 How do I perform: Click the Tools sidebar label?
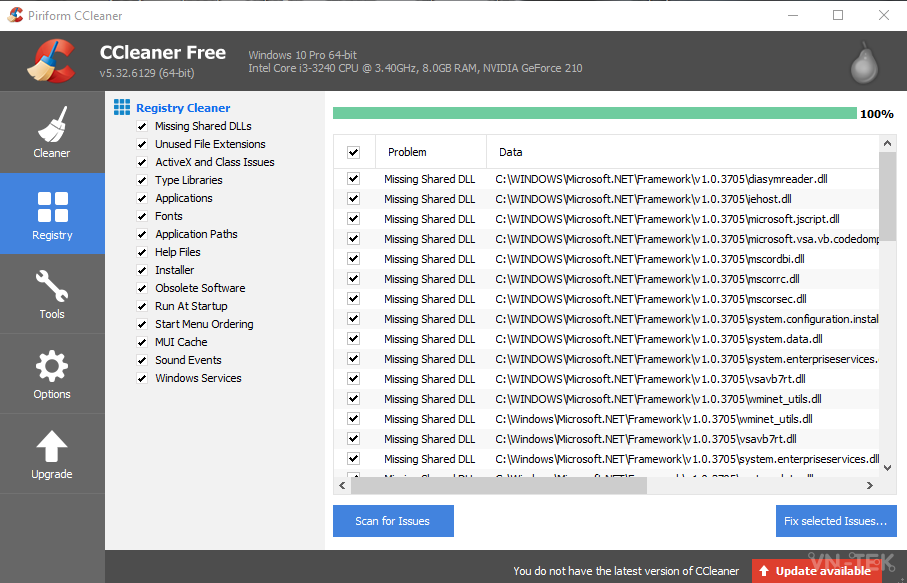[x=52, y=314]
